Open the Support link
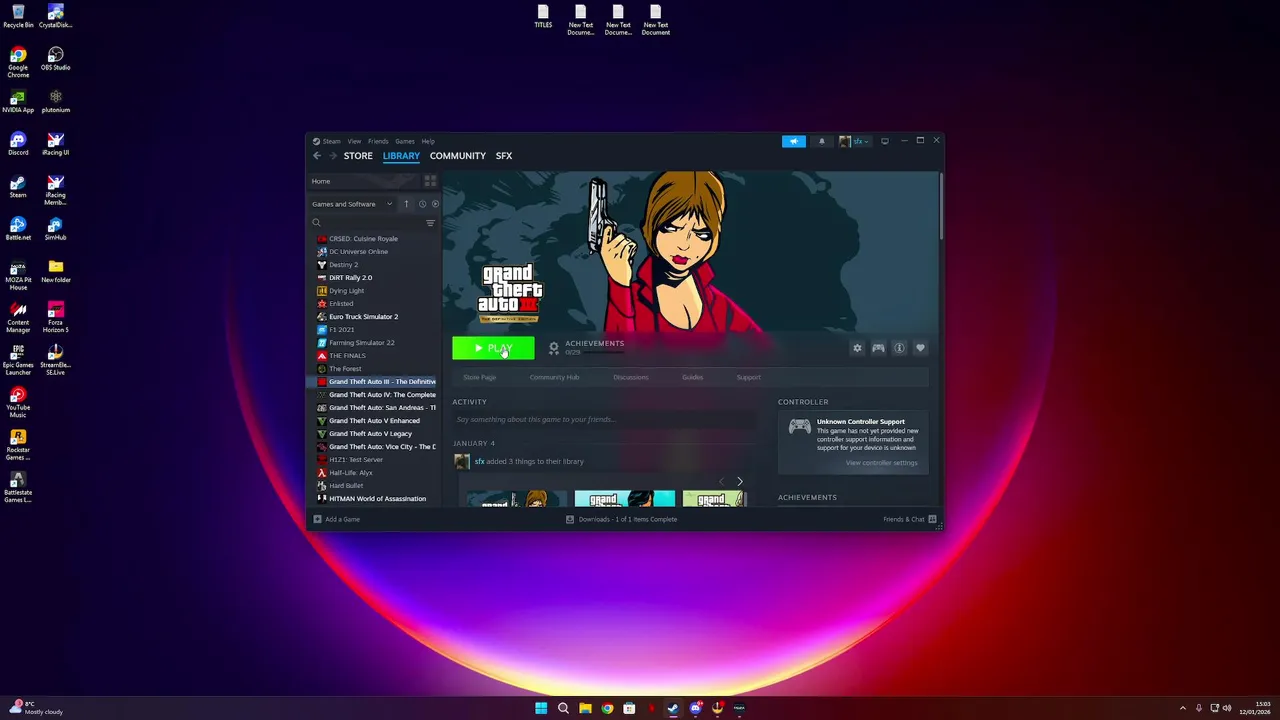This screenshot has height=720, width=1280. pyautogui.click(x=748, y=377)
